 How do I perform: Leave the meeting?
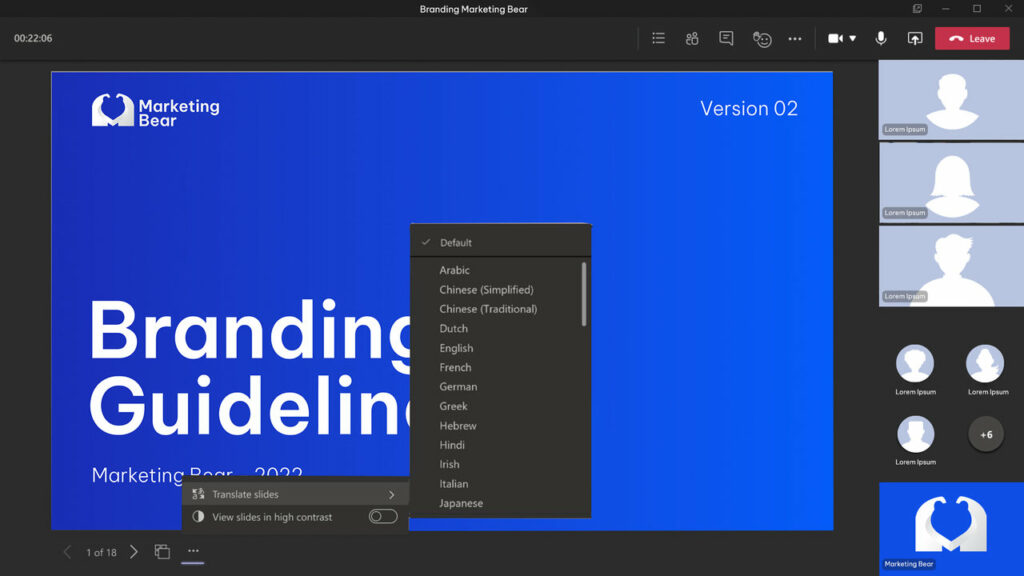972,39
